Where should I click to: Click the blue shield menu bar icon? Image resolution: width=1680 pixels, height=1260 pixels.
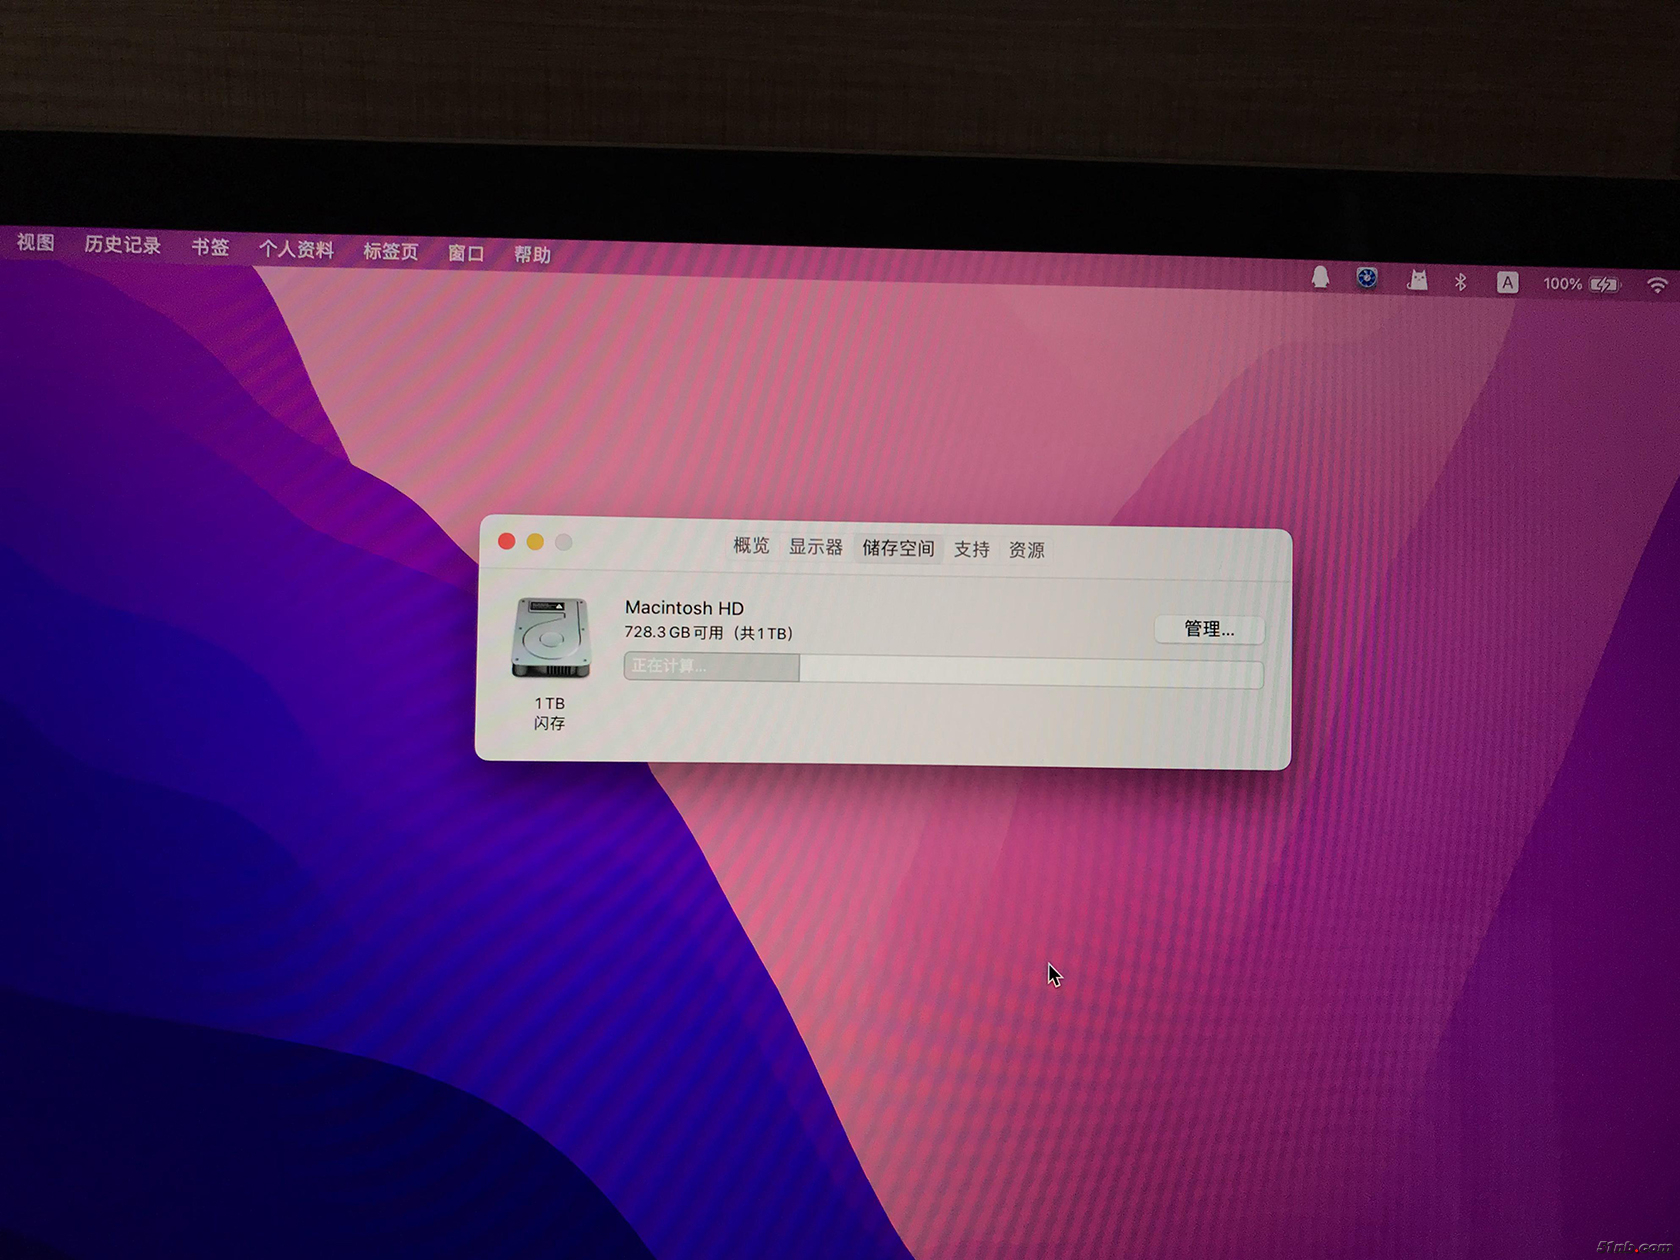pyautogui.click(x=1367, y=279)
